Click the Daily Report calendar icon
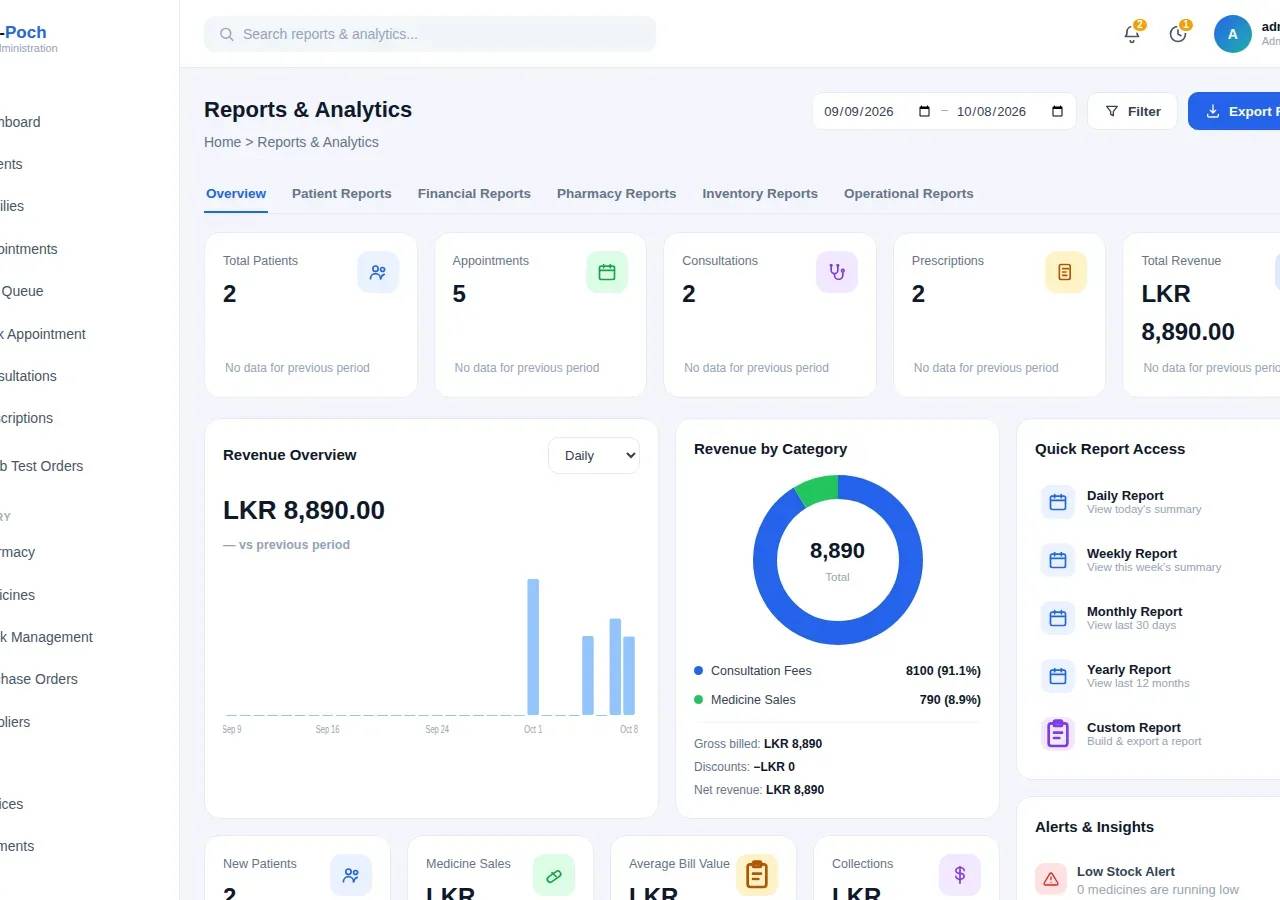 coord(1058,502)
